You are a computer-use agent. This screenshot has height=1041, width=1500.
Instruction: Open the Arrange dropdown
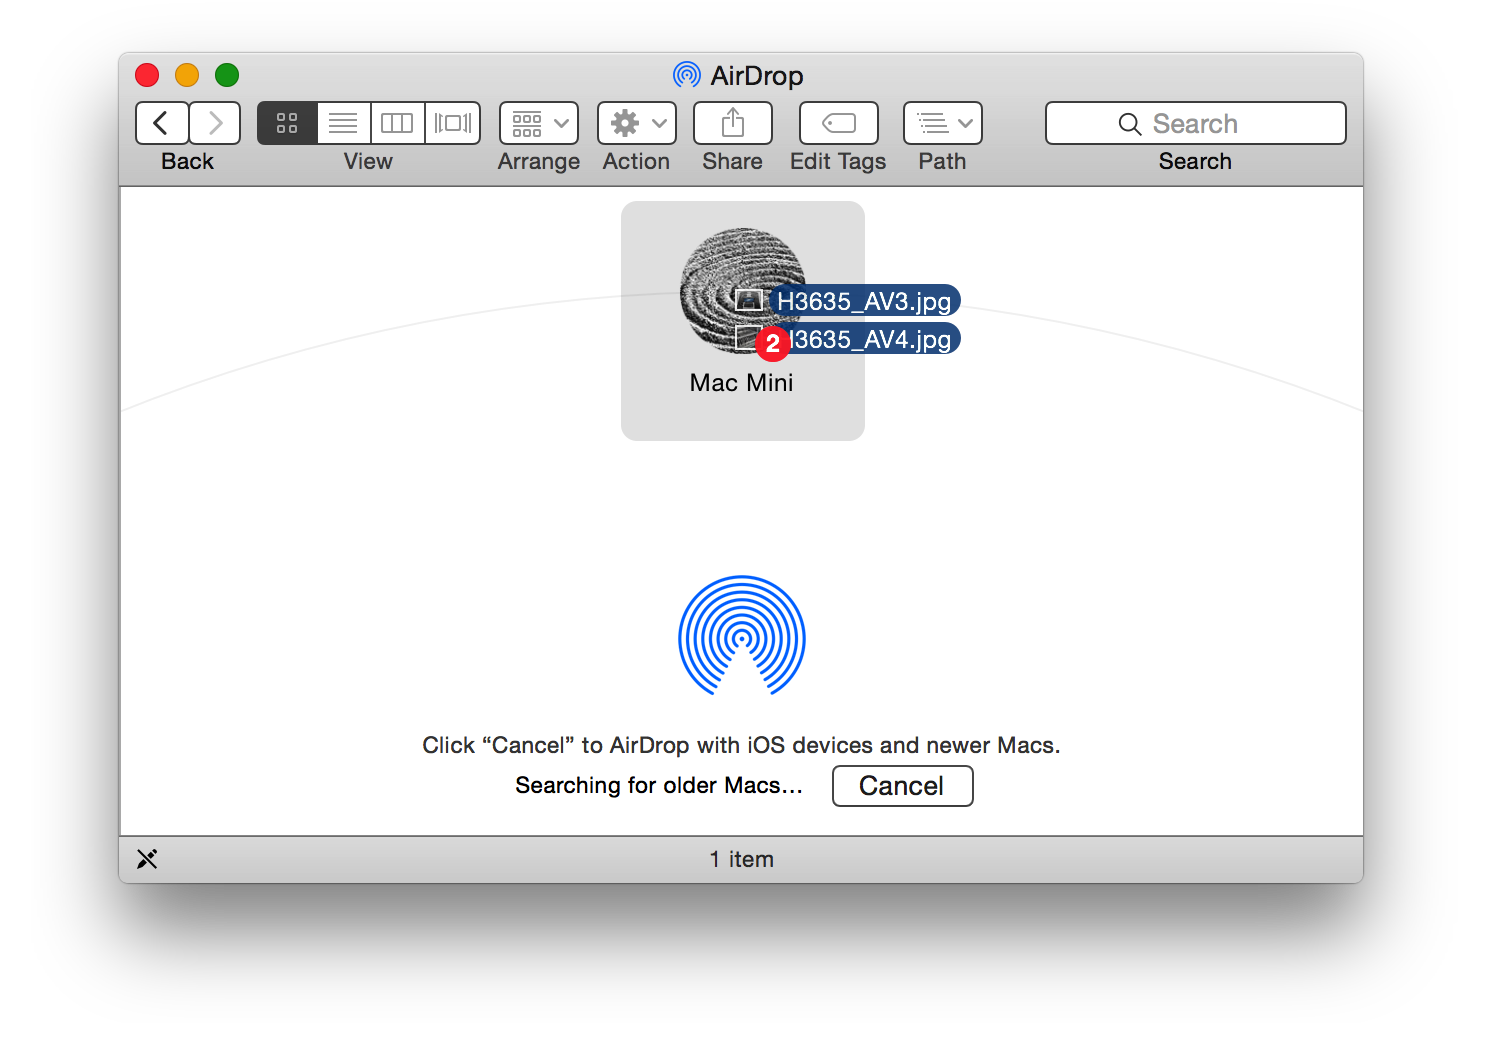click(x=539, y=123)
